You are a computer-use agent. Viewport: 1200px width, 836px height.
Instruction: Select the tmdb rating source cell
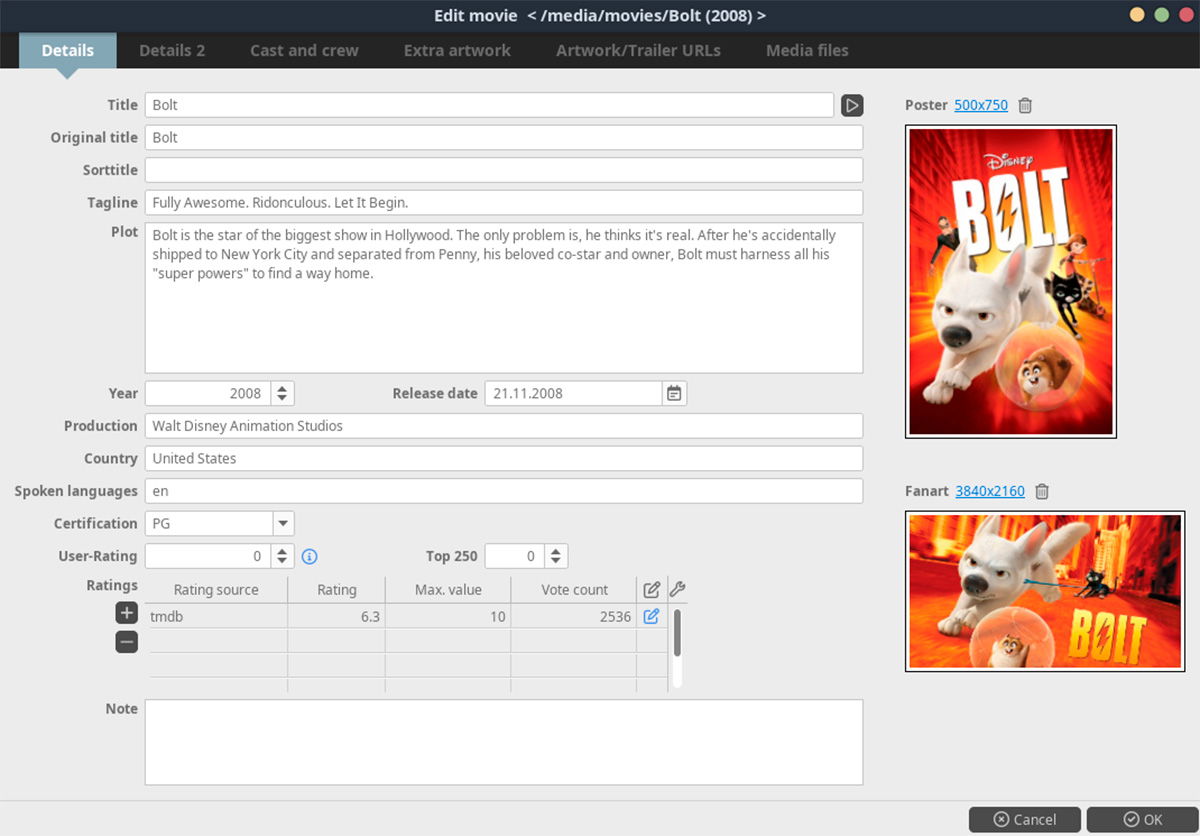217,616
